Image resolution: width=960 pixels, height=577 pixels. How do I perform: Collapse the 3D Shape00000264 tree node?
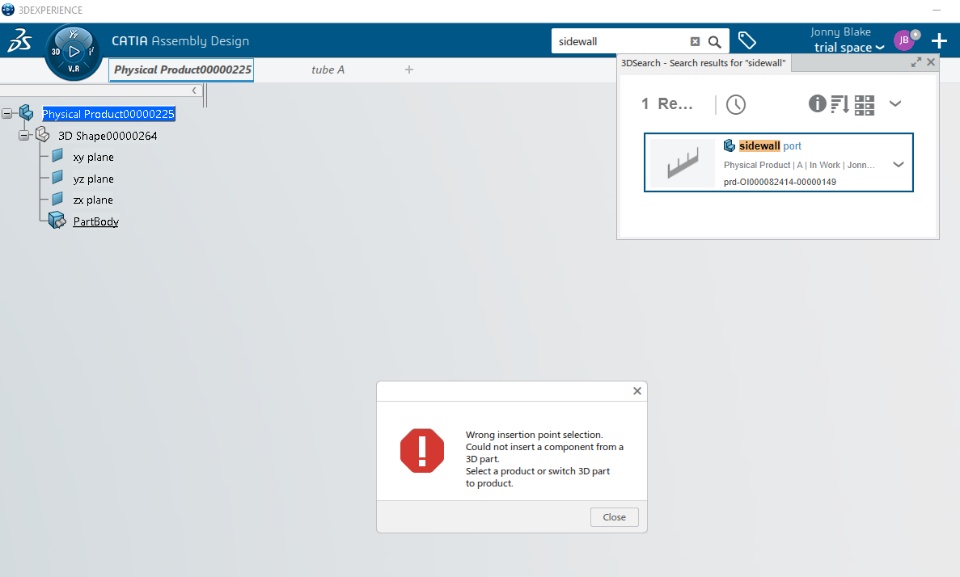point(23,135)
